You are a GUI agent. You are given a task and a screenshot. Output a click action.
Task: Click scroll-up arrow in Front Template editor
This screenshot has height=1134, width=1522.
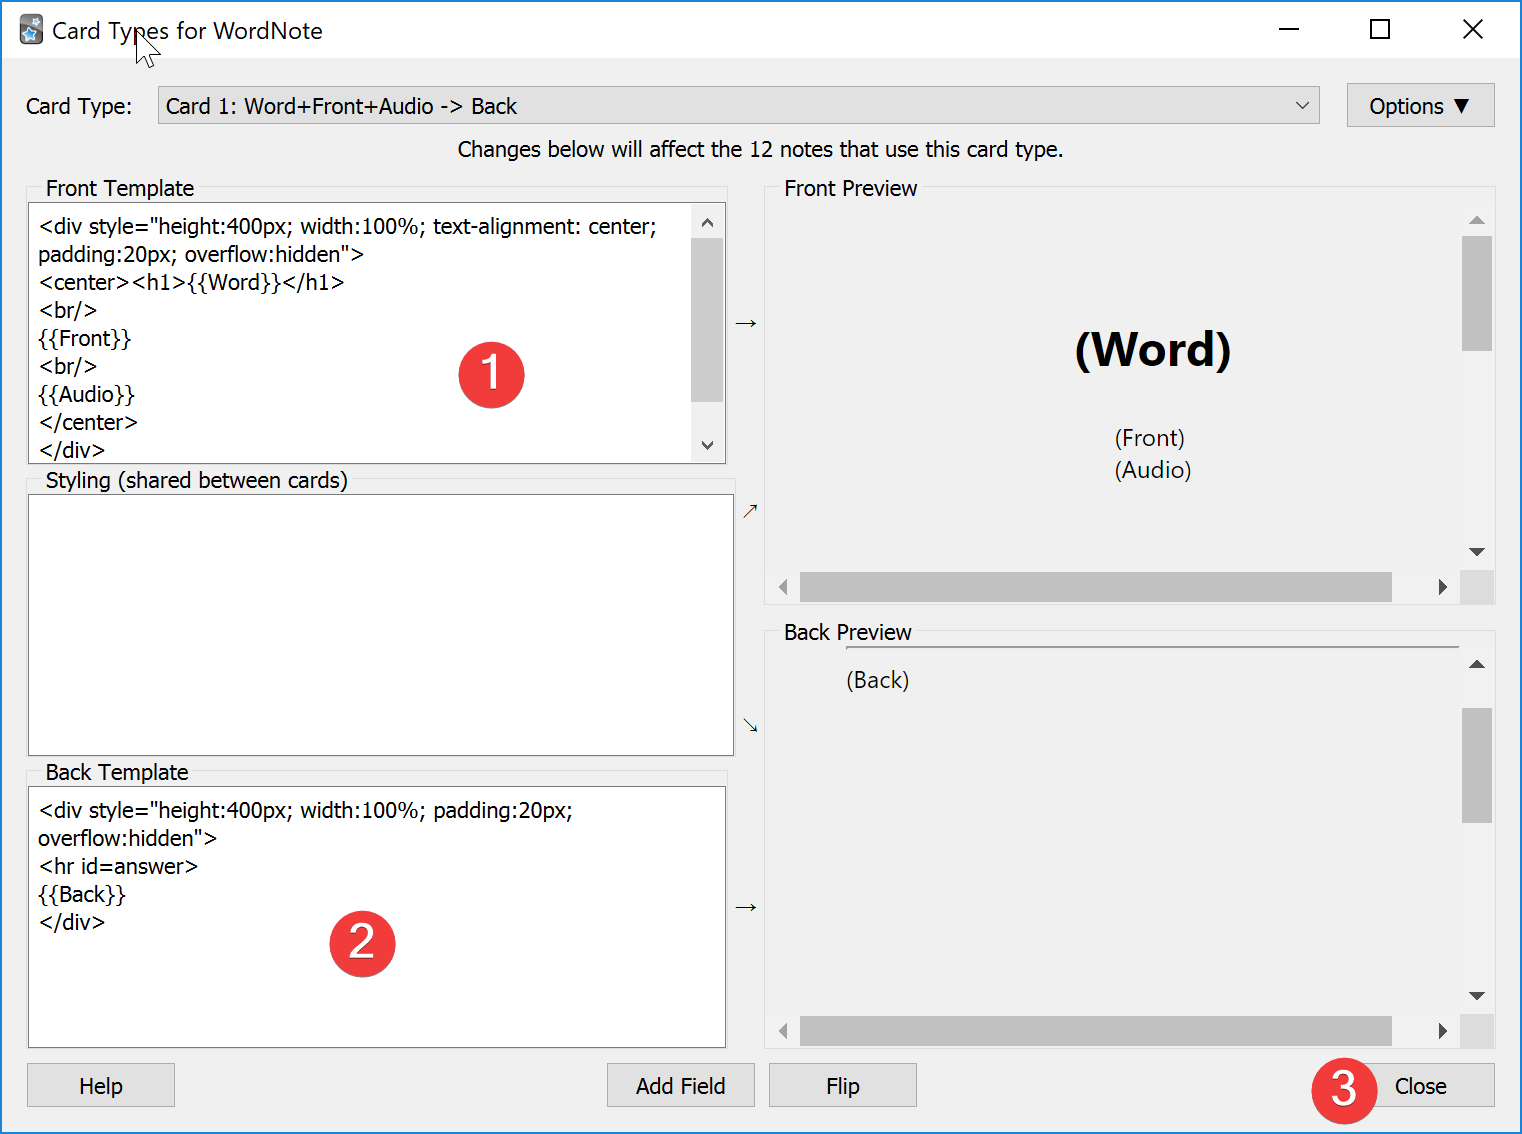pos(707,223)
